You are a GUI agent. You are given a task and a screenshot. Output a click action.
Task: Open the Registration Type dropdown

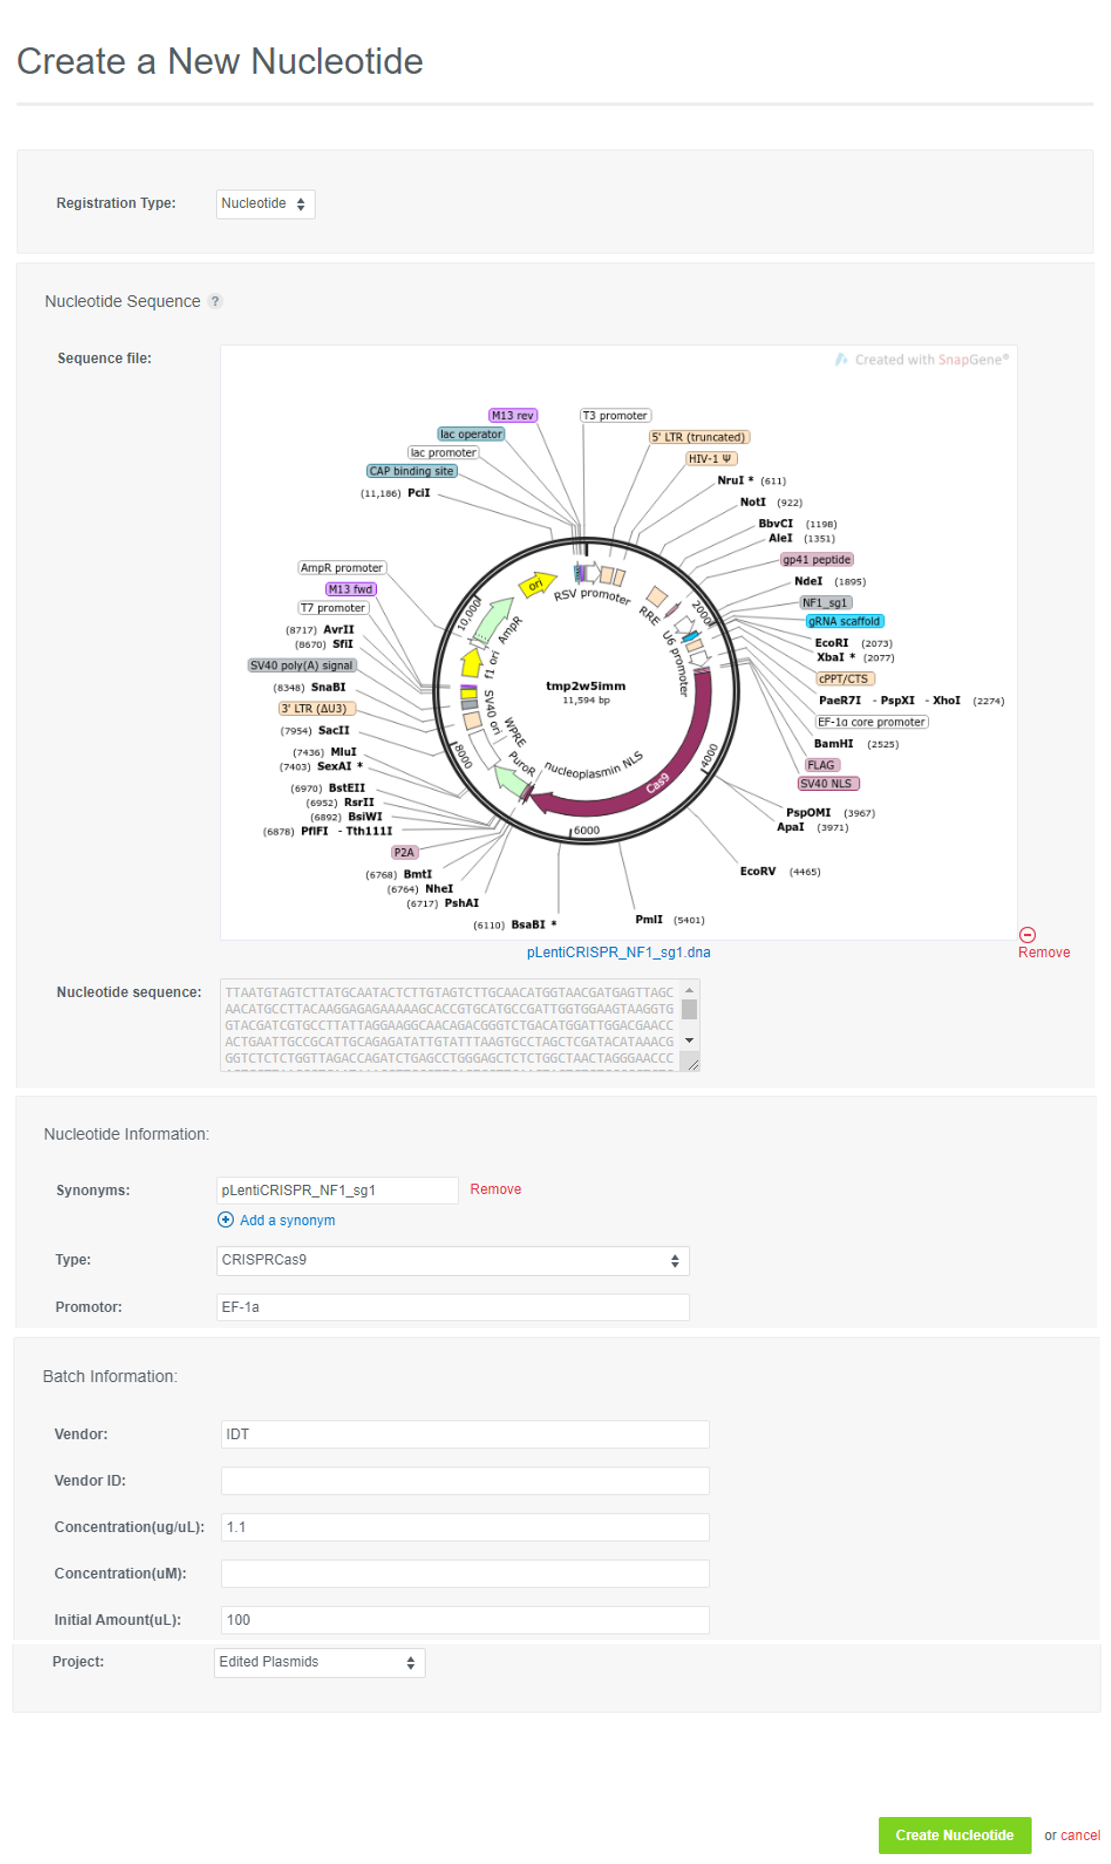tap(265, 204)
